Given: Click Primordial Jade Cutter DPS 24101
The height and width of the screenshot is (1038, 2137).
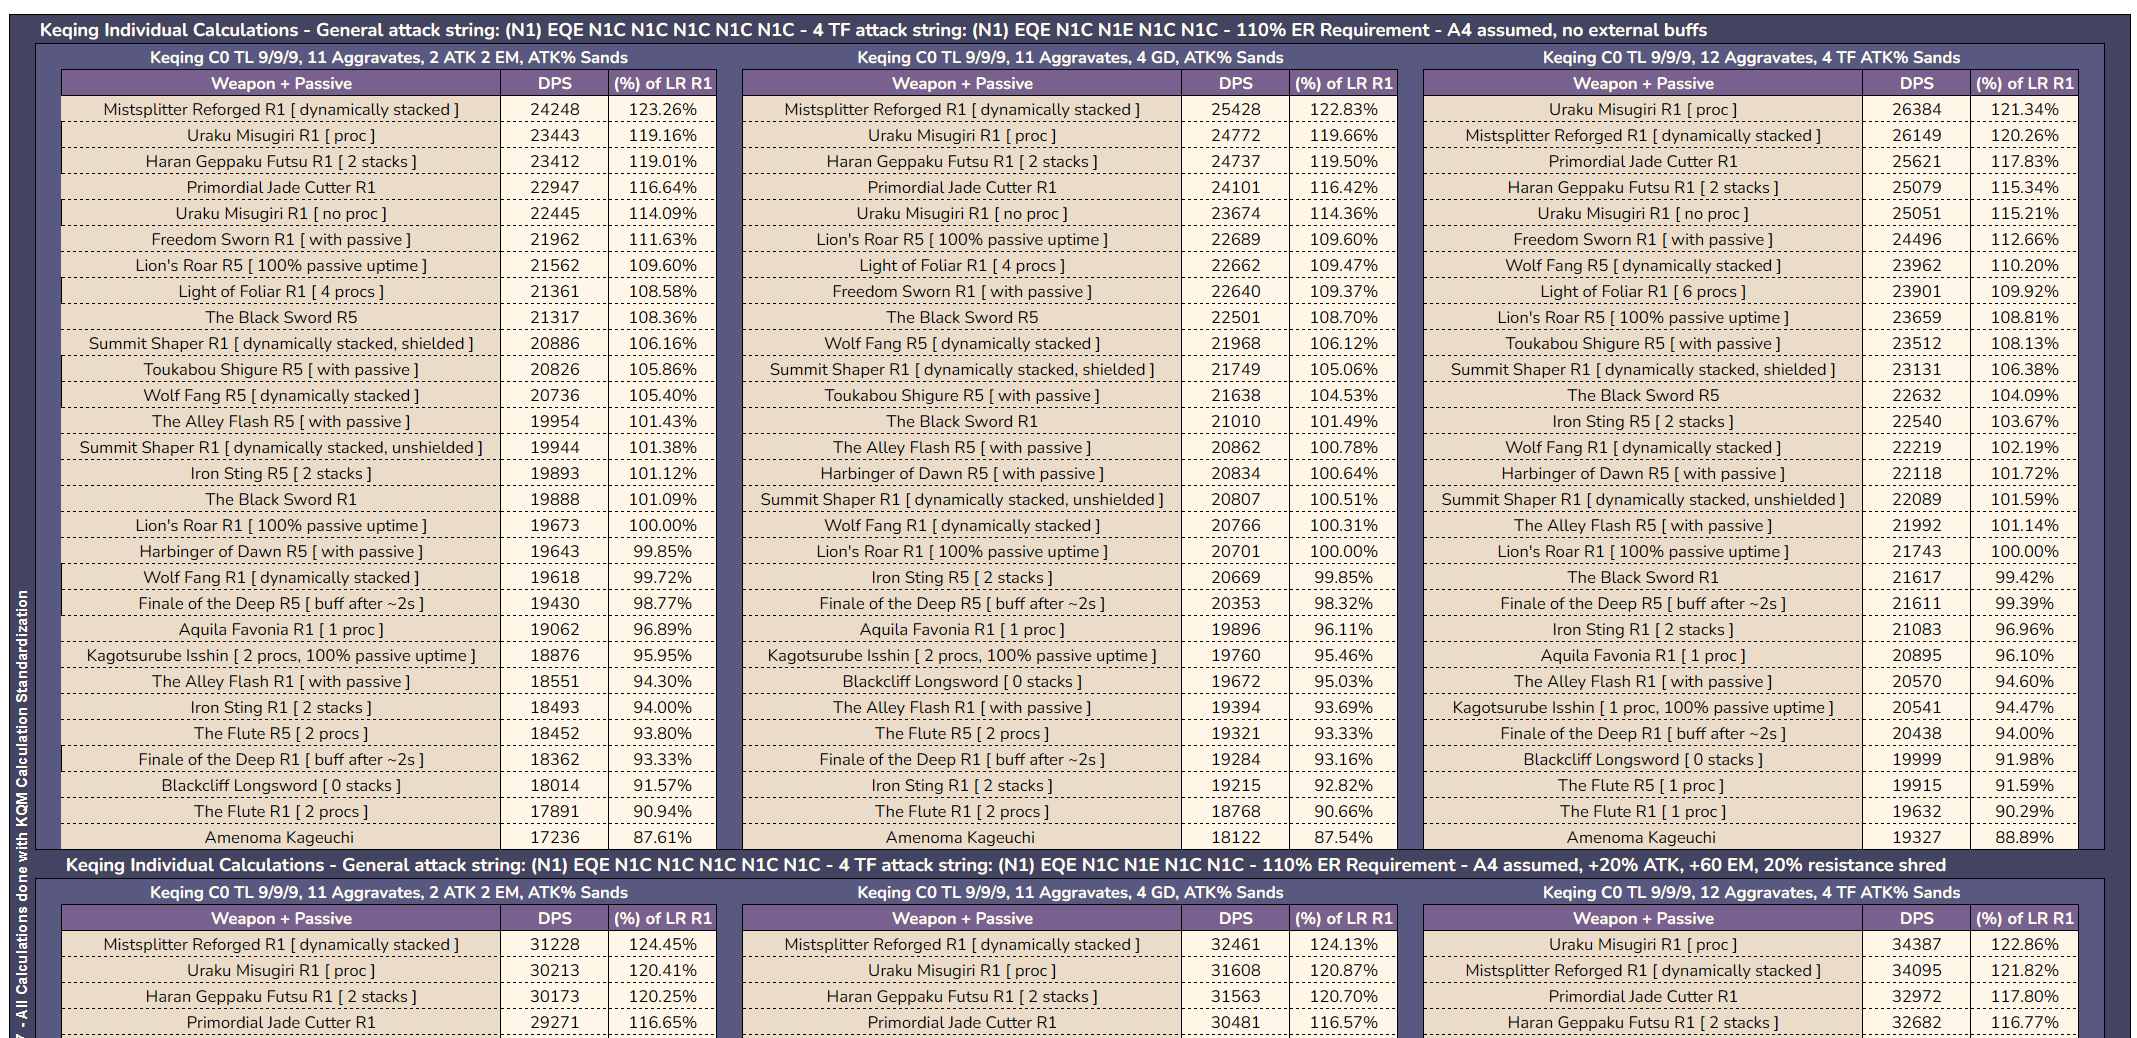Looking at the screenshot, I should coord(1235,187).
